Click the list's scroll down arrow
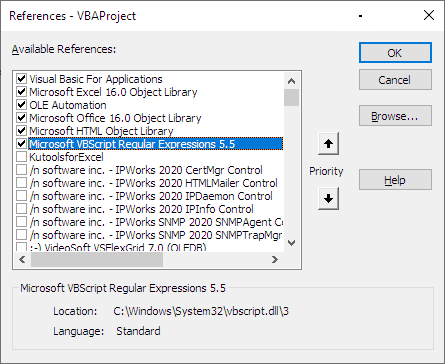The width and height of the screenshot is (446, 364). [x=291, y=243]
